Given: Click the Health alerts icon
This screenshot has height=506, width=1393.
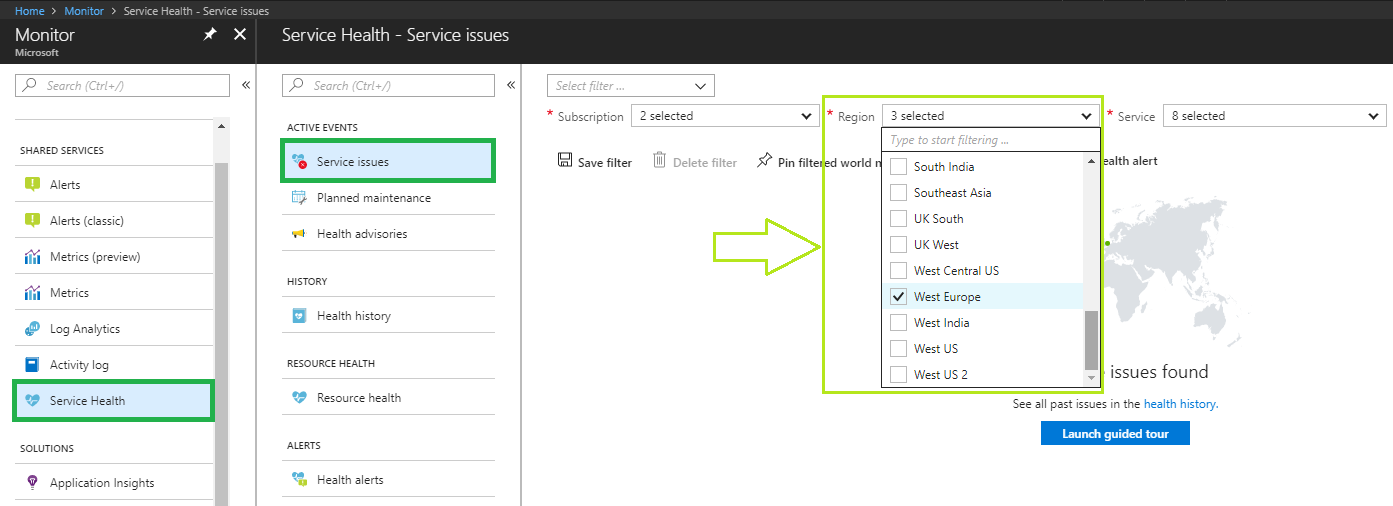Looking at the screenshot, I should pos(299,480).
